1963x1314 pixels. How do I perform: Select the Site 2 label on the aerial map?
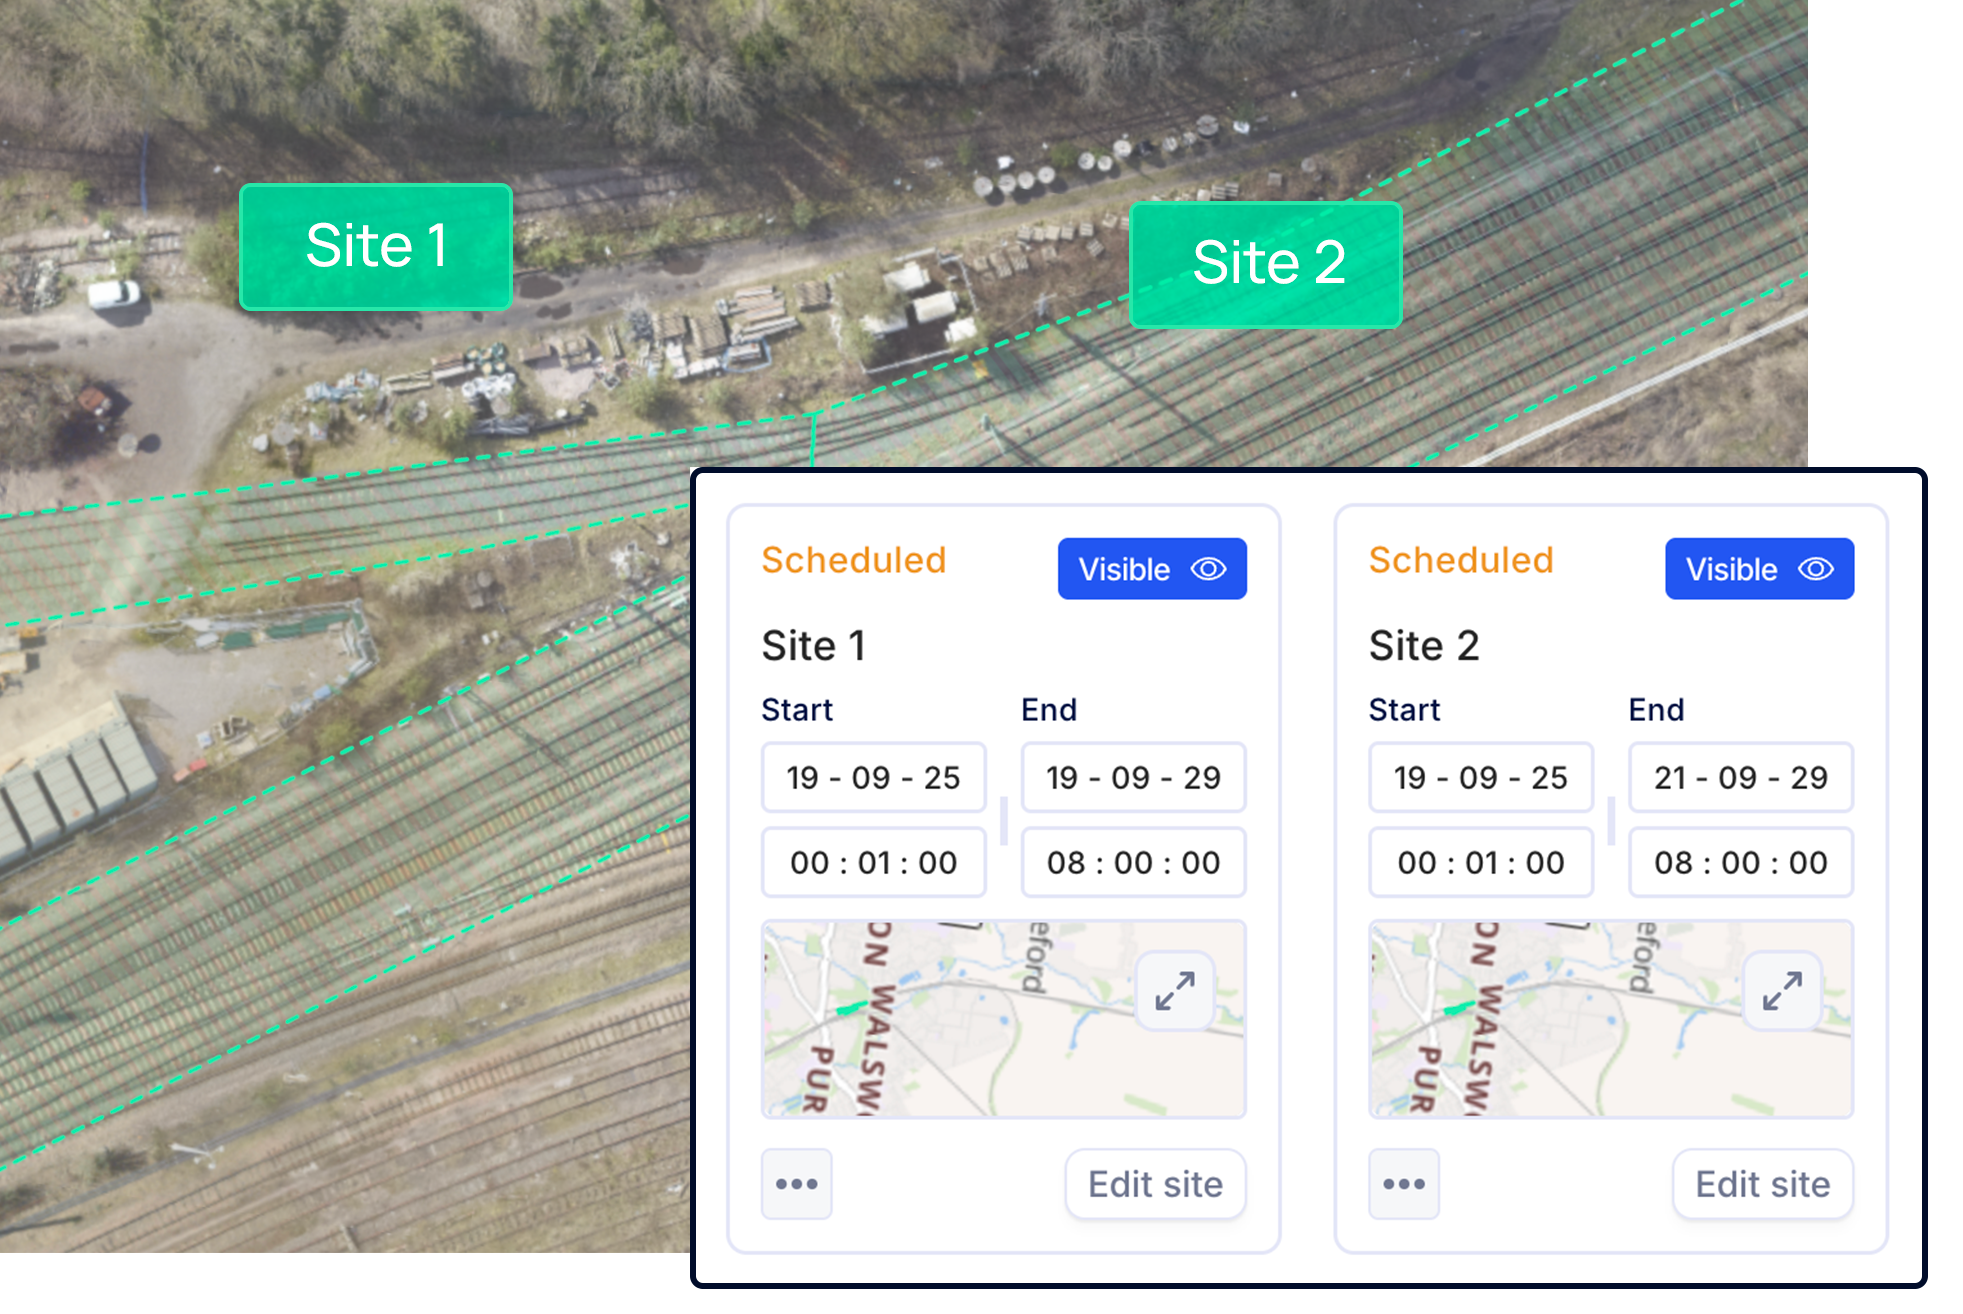1266,264
